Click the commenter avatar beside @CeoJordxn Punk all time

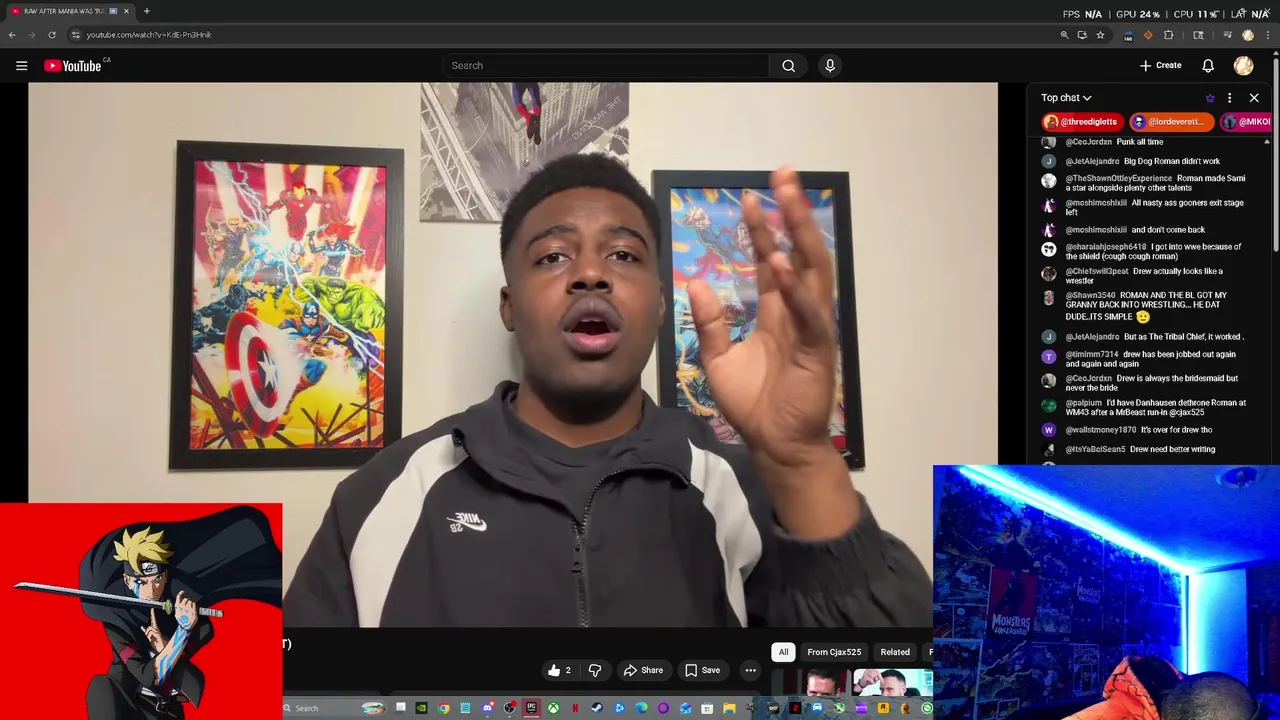[x=1048, y=142]
